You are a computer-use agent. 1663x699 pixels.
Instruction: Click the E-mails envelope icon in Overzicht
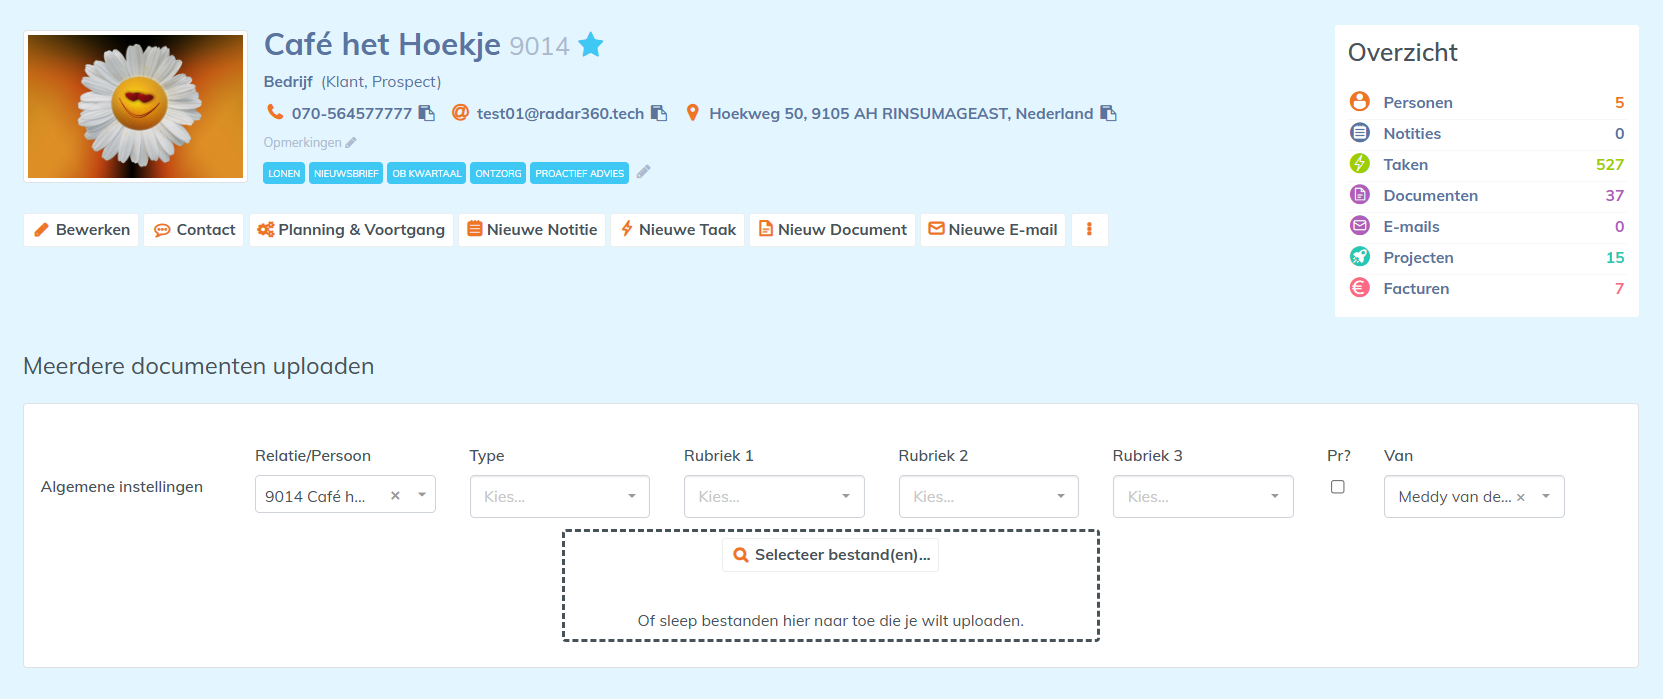coord(1359,226)
